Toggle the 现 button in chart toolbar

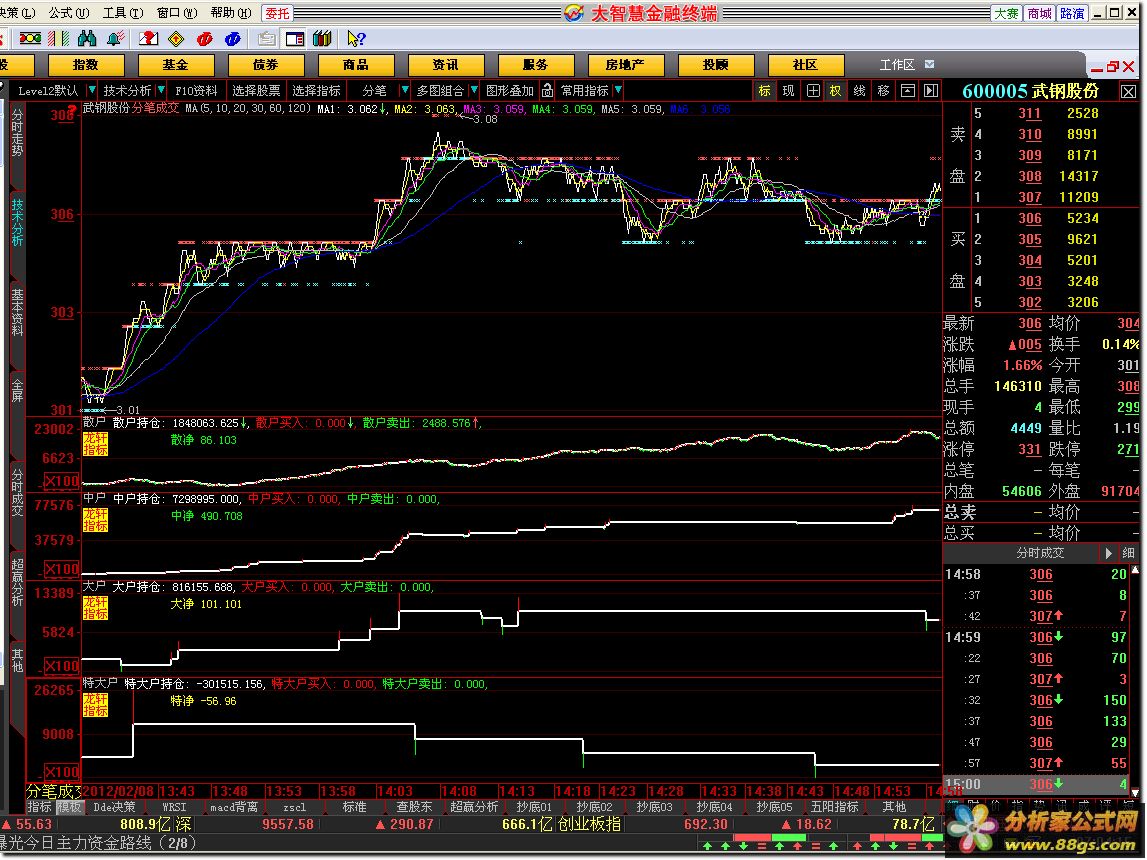788,91
